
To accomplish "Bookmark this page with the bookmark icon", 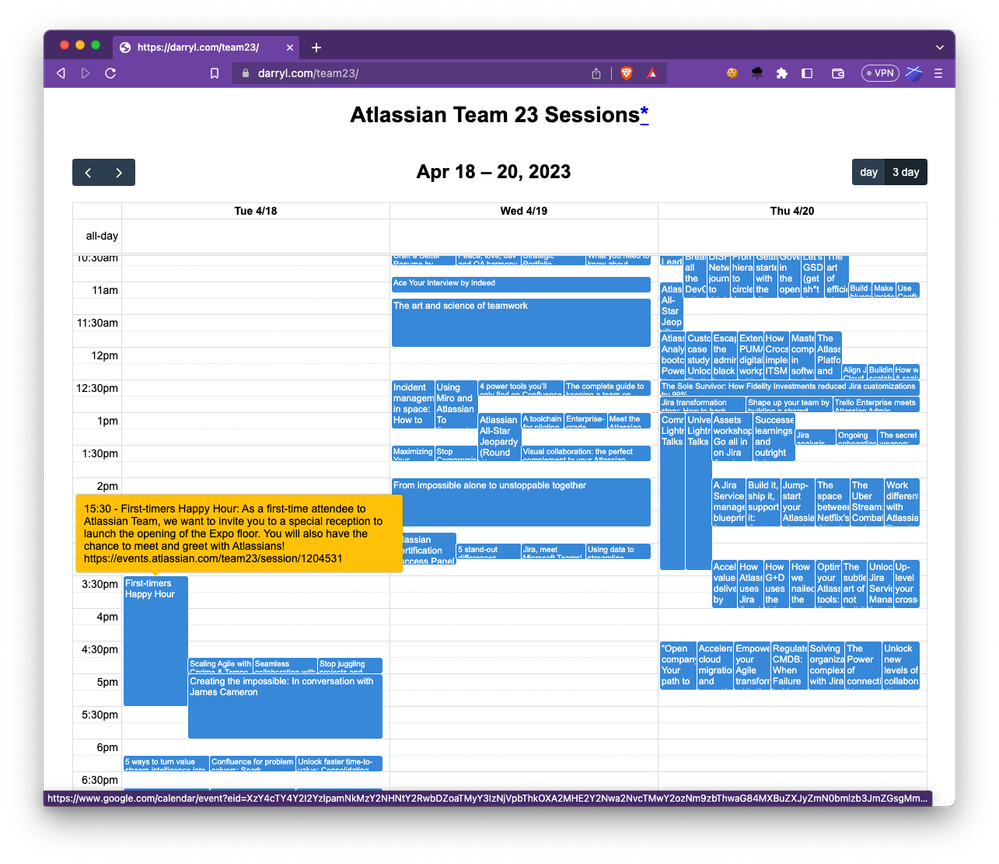I will point(215,73).
